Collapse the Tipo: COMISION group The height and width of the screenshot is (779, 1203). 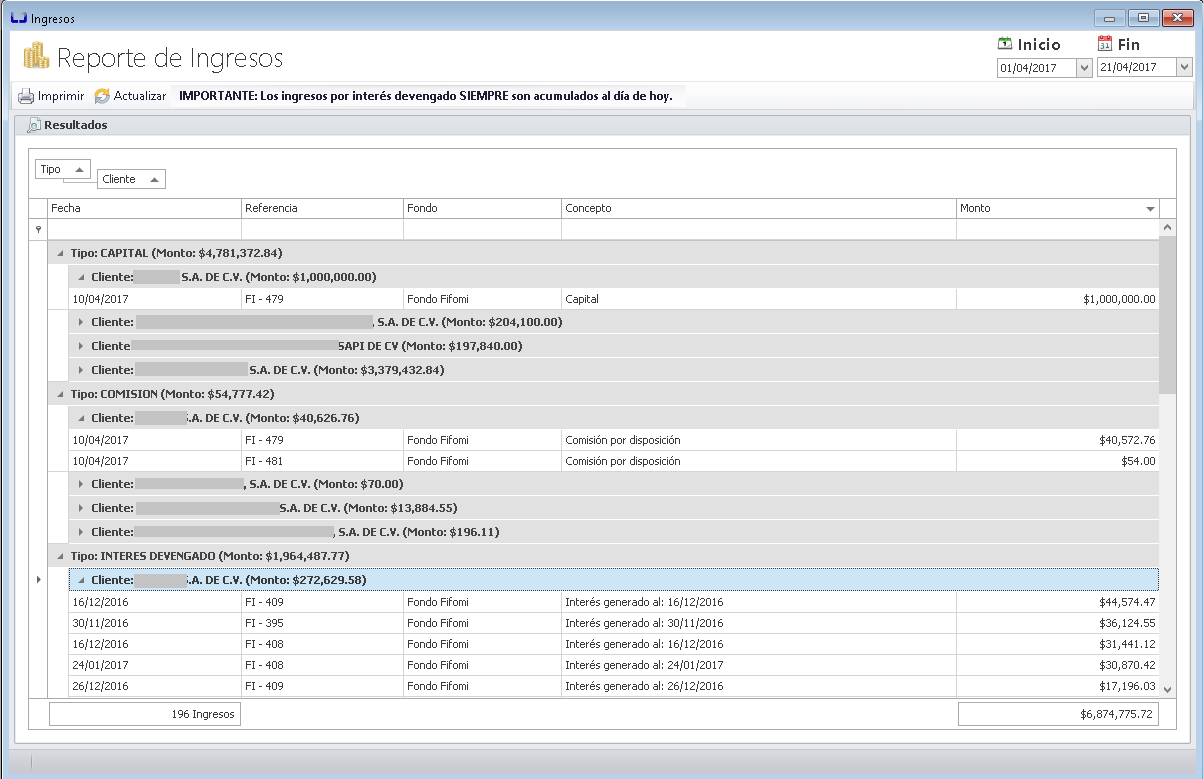[x=58, y=394]
